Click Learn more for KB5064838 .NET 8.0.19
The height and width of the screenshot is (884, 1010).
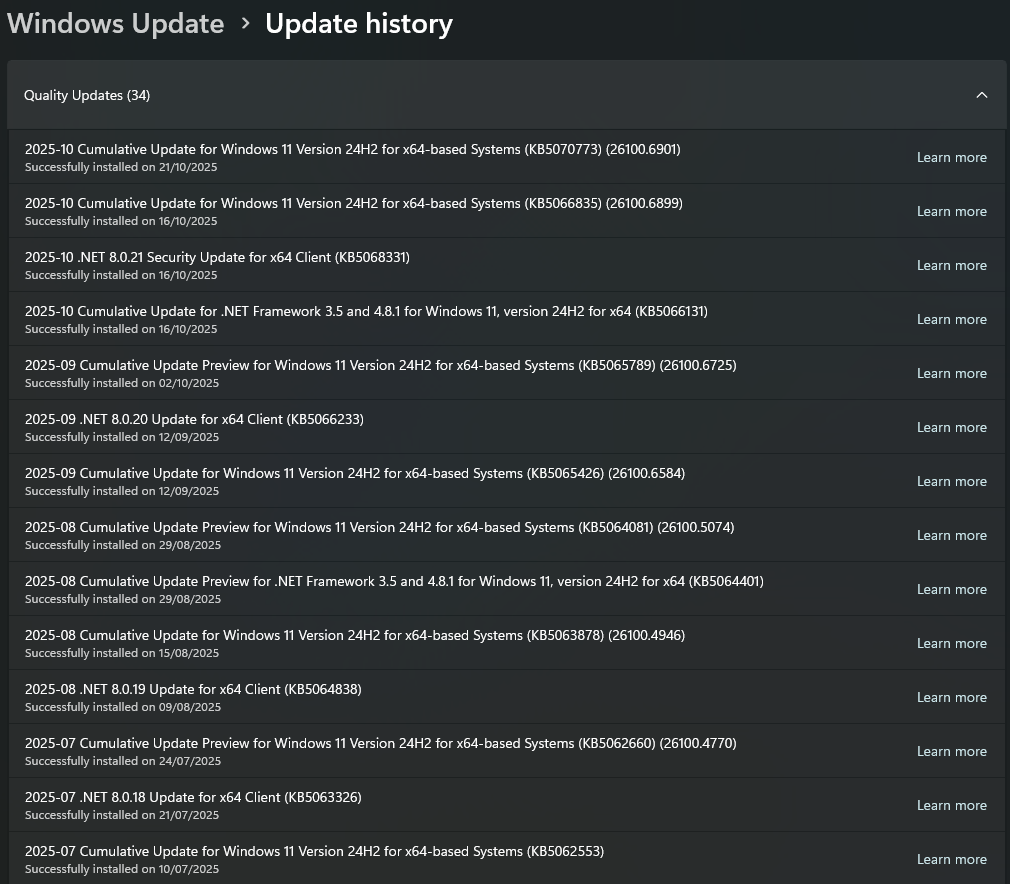(x=951, y=697)
